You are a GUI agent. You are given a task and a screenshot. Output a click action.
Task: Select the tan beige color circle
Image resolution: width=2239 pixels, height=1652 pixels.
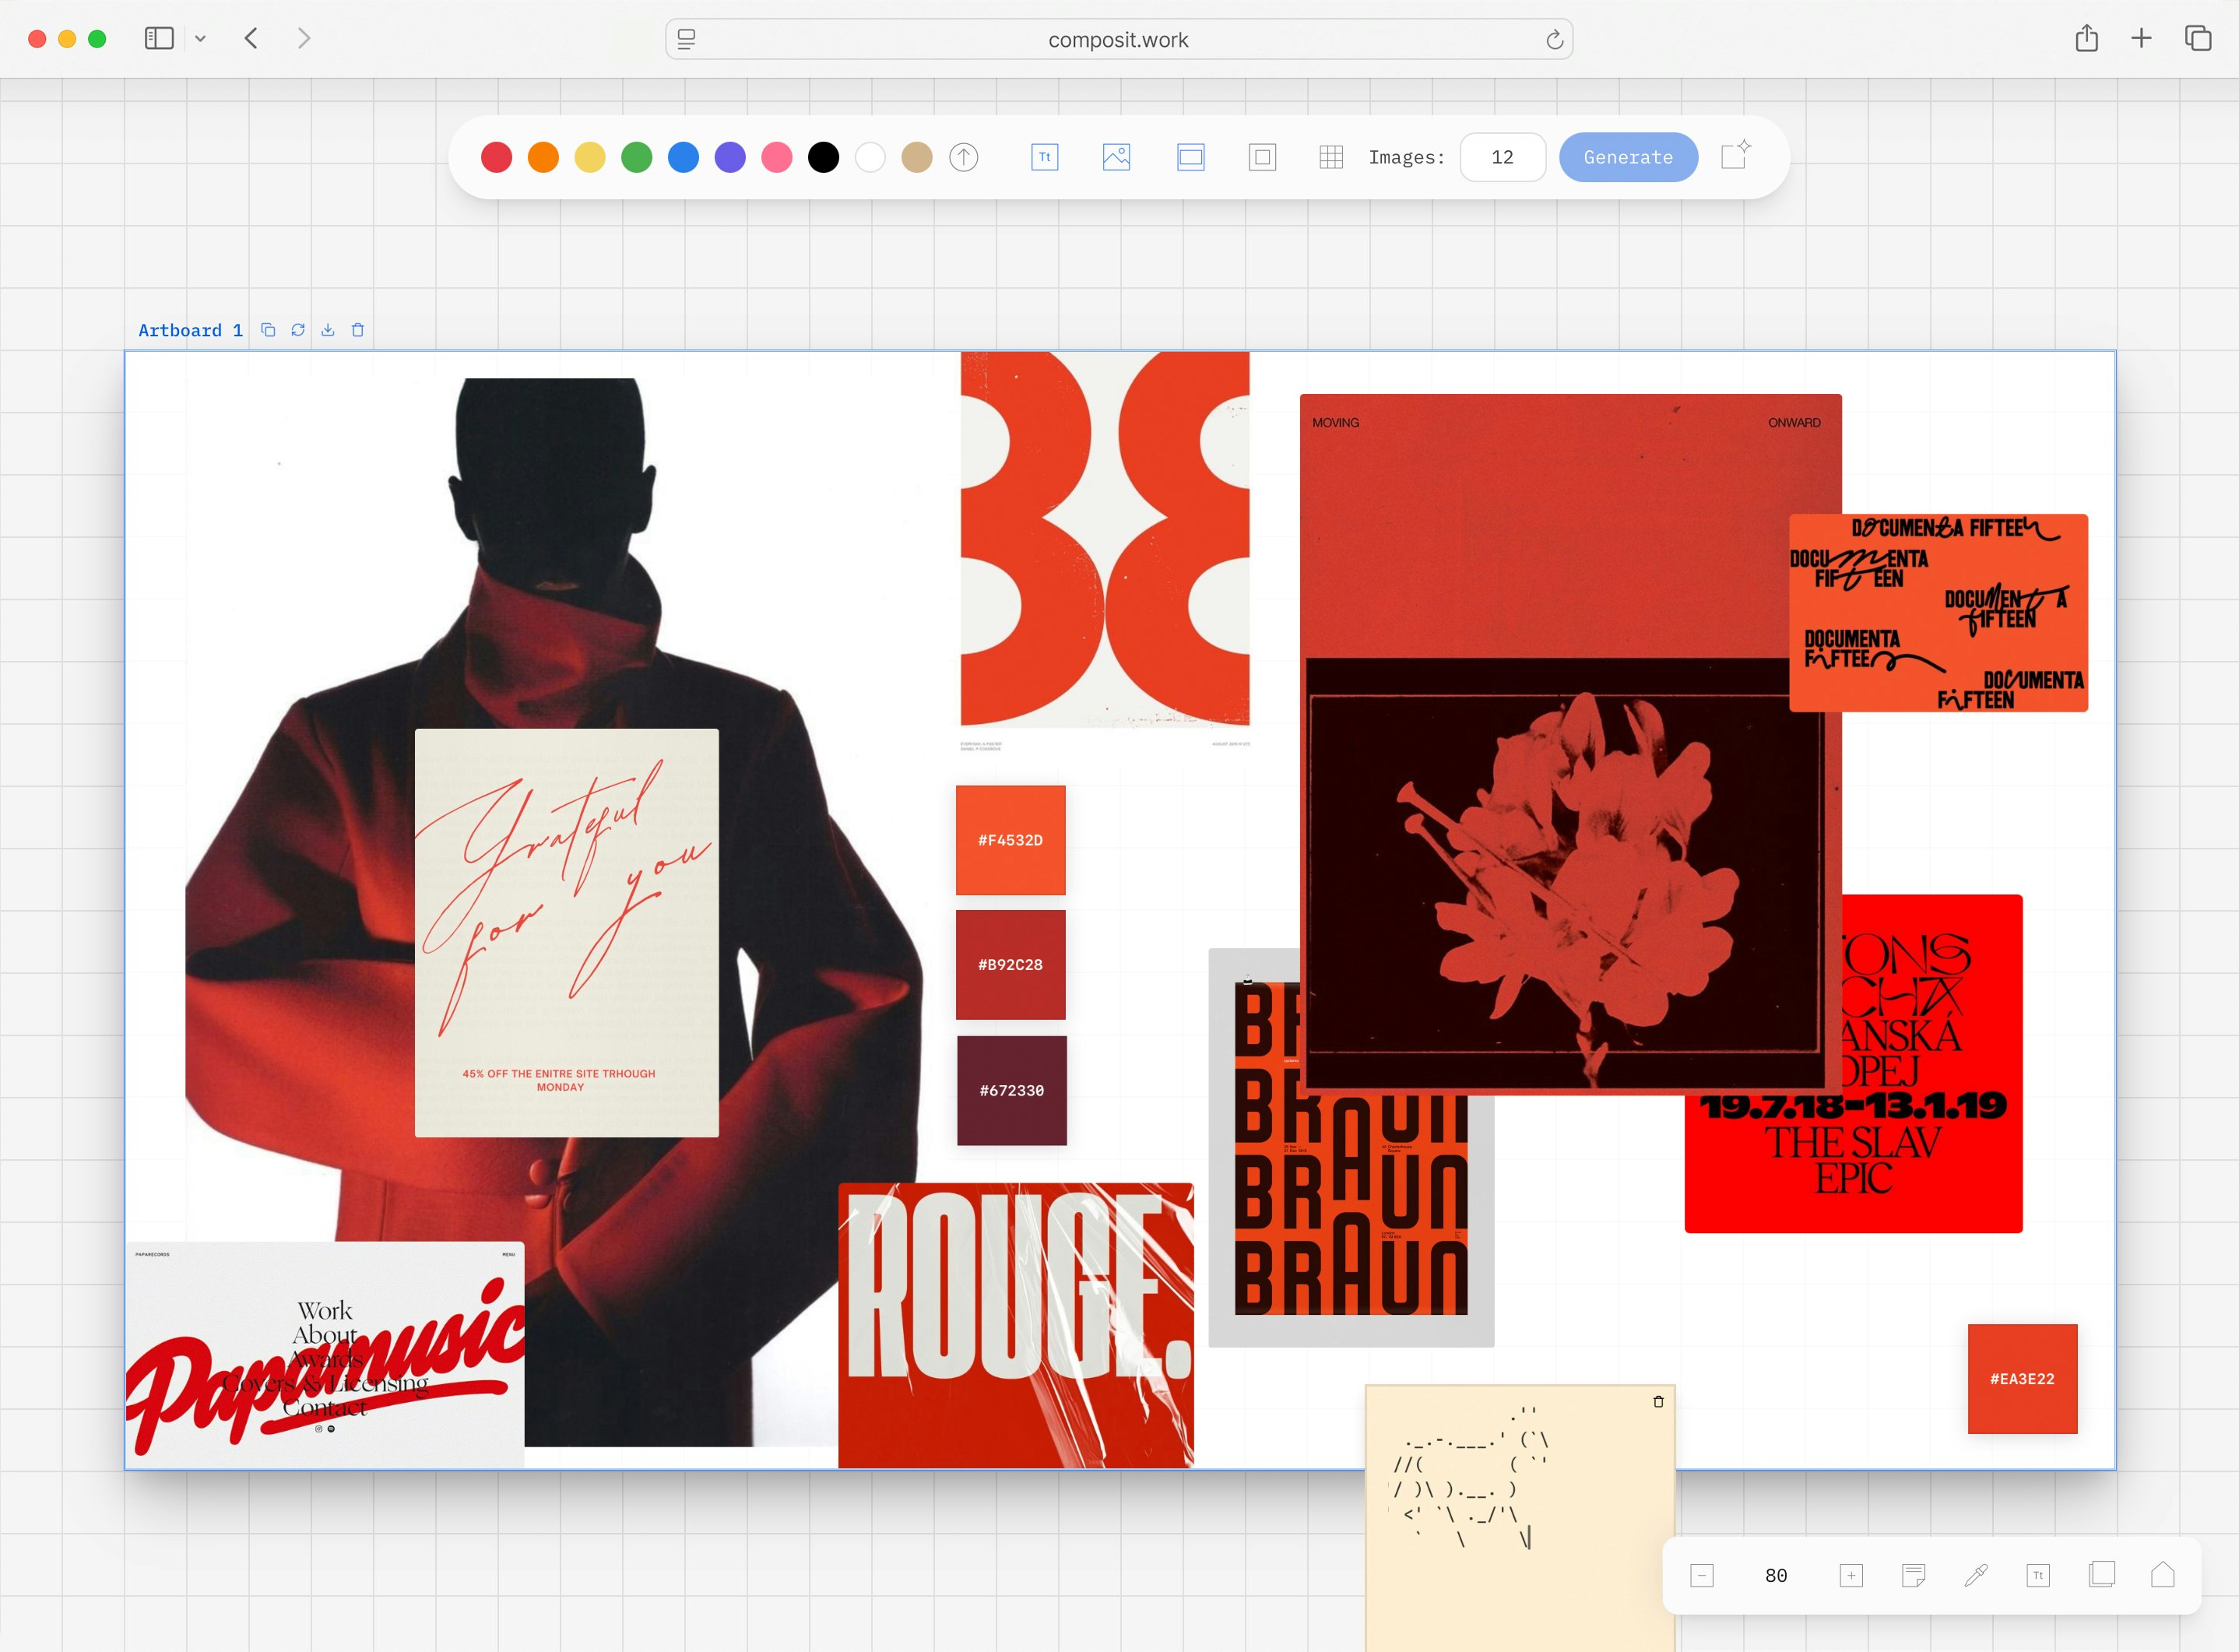pyautogui.click(x=917, y=157)
